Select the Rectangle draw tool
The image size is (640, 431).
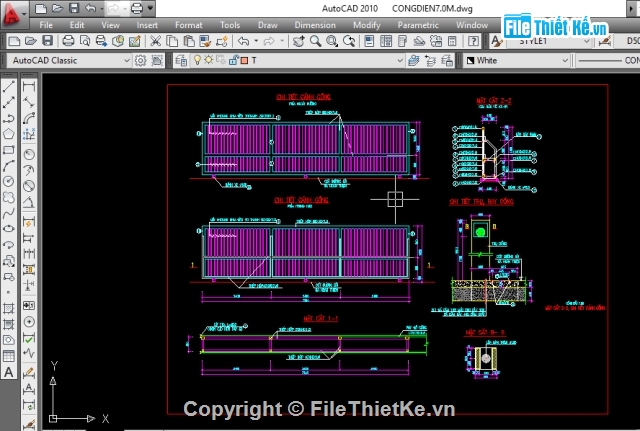(9, 150)
